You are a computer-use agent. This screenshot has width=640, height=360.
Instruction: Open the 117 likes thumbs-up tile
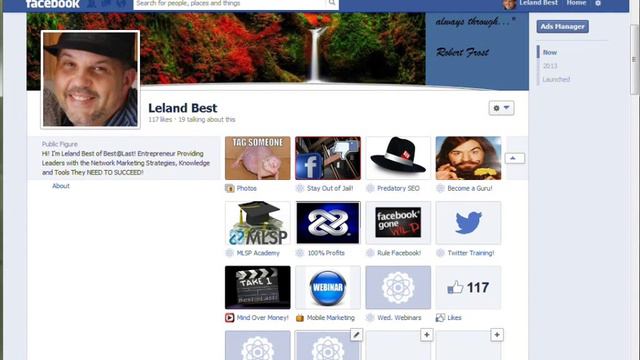click(x=468, y=287)
